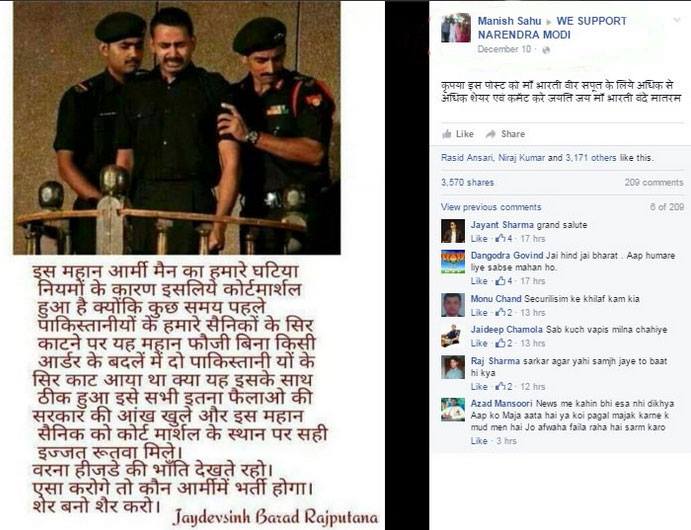This screenshot has width=691, height=530.
Task: Click the globe privacy icon beside December 10
Action: click(546, 50)
